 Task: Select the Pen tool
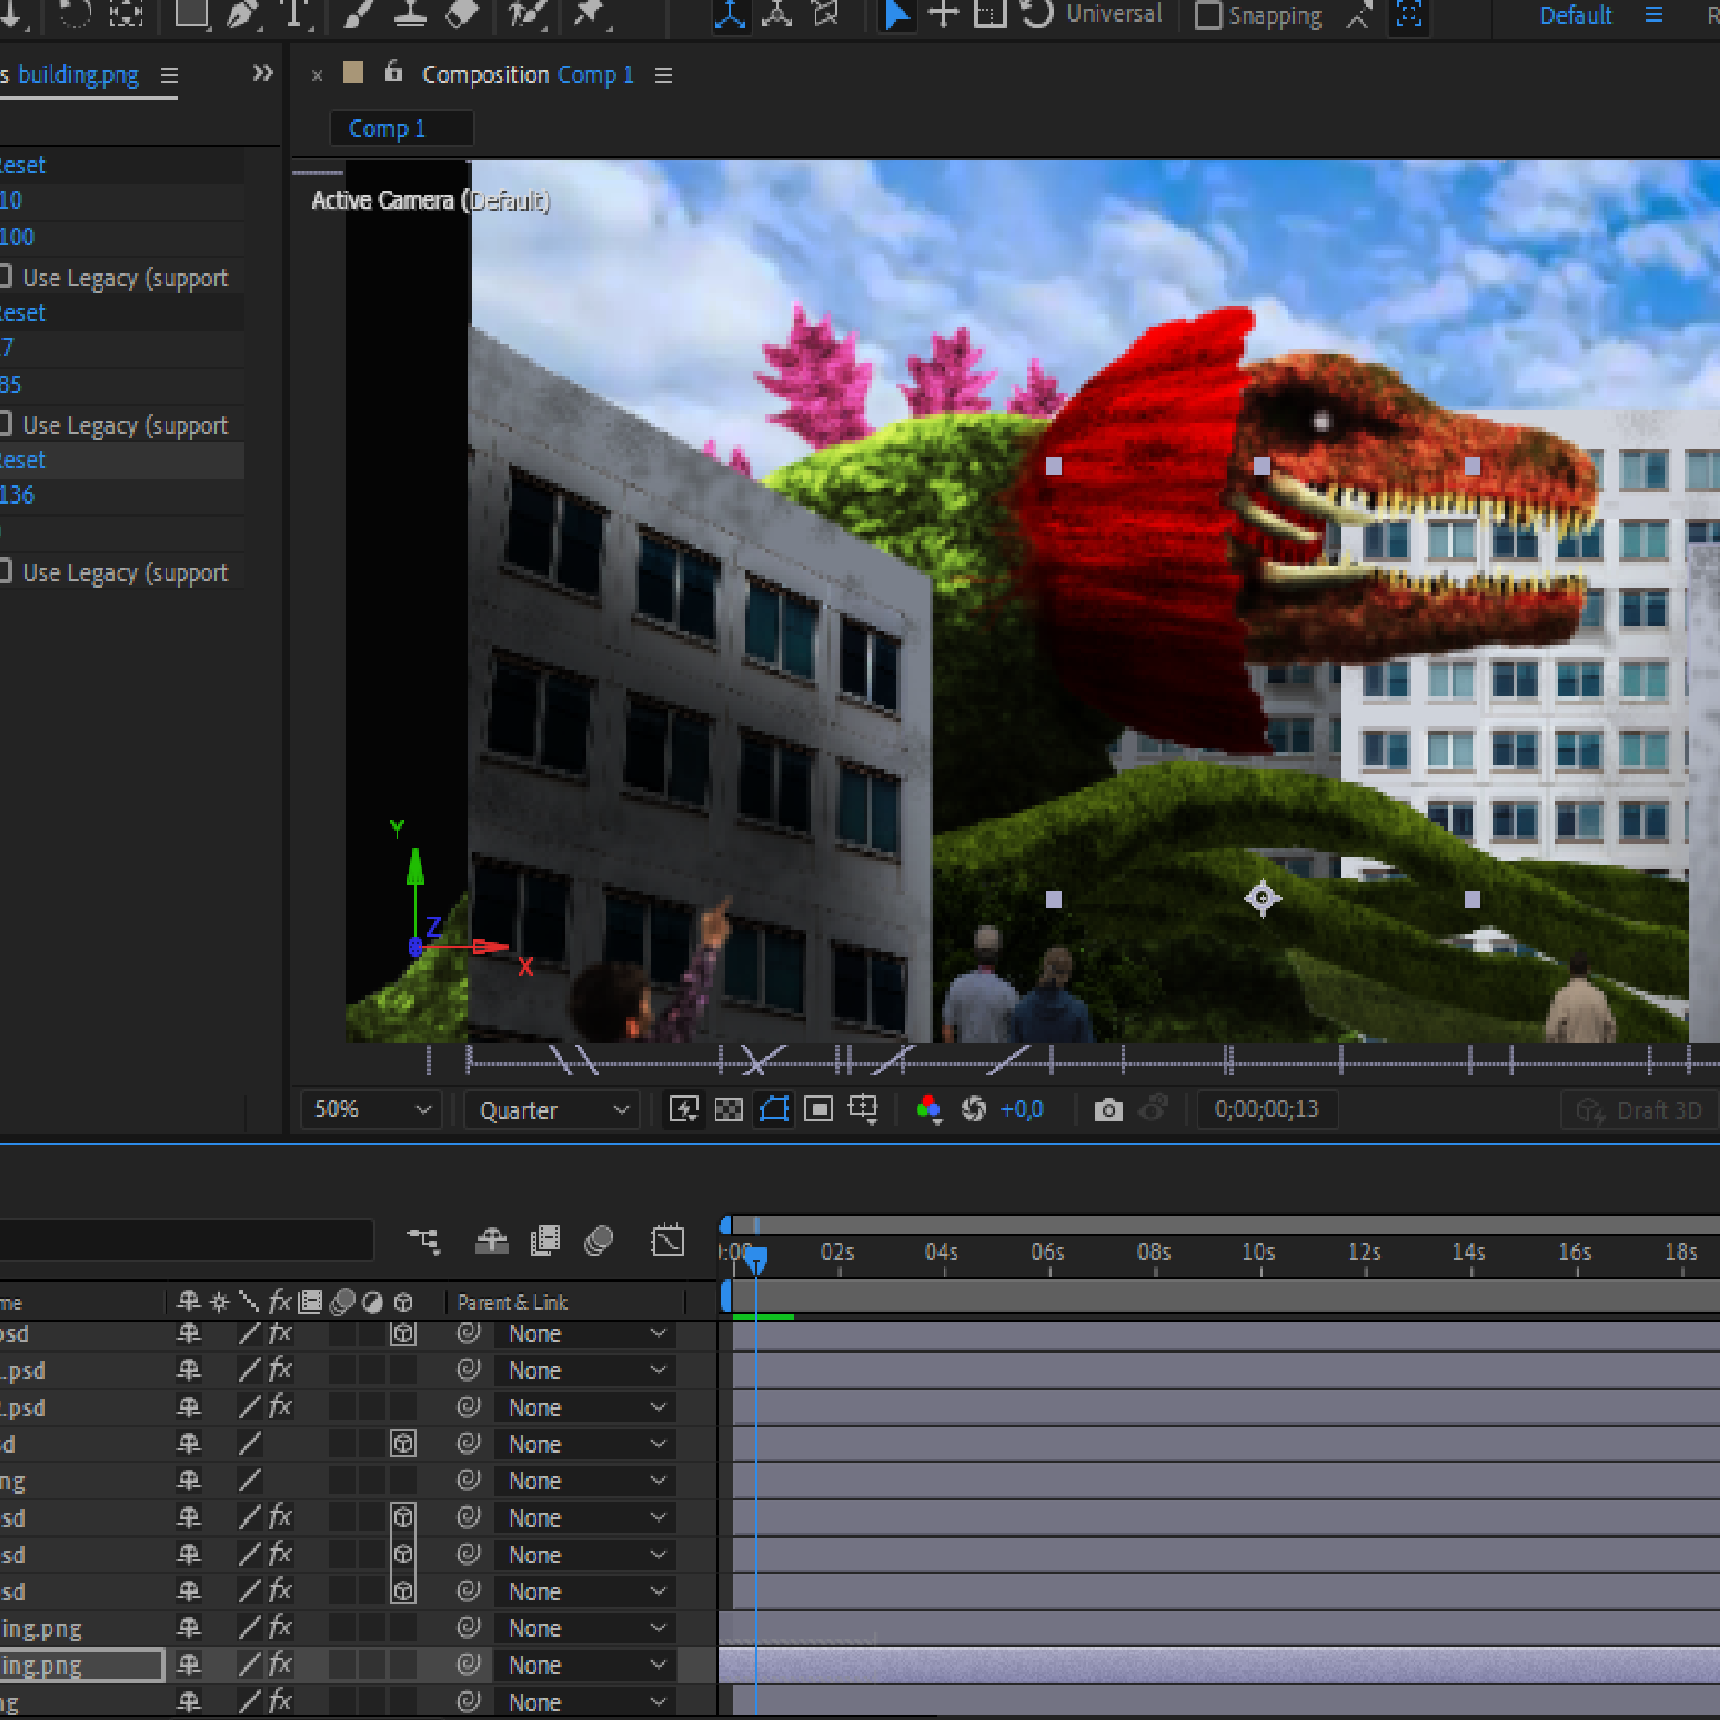click(243, 15)
